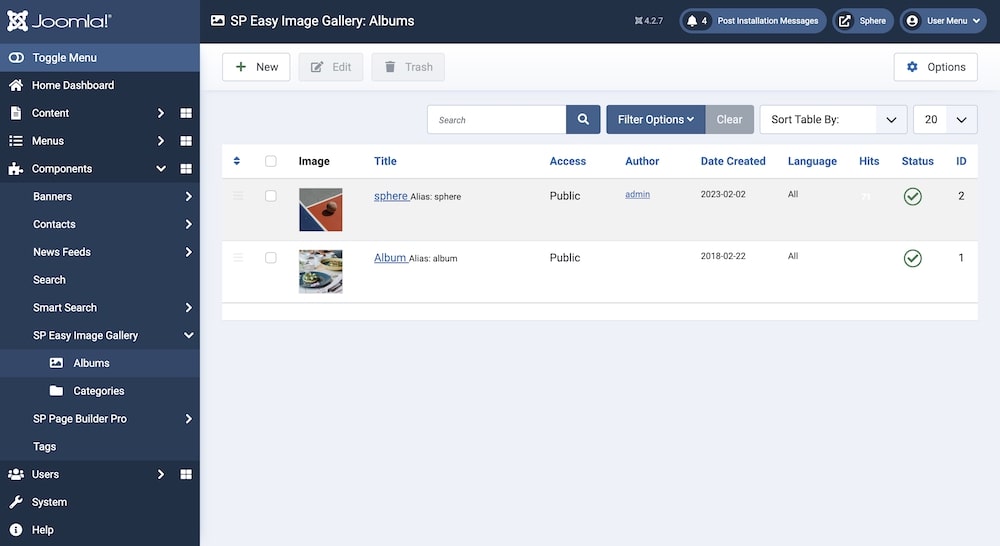Click the Menus dashboard grid icon
1000x546 pixels.
point(186,141)
